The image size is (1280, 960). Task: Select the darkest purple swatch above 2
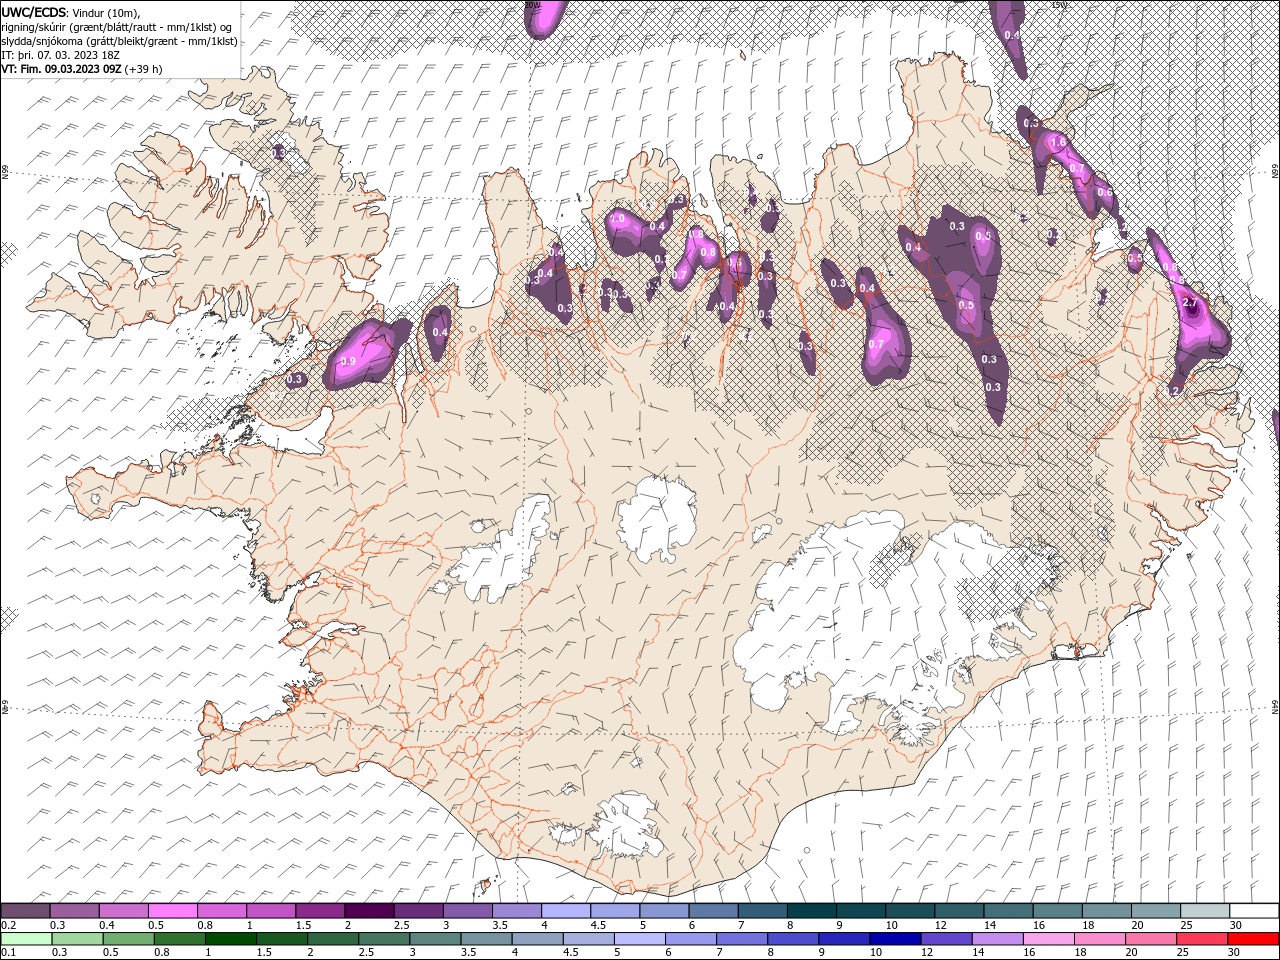(x=369, y=911)
